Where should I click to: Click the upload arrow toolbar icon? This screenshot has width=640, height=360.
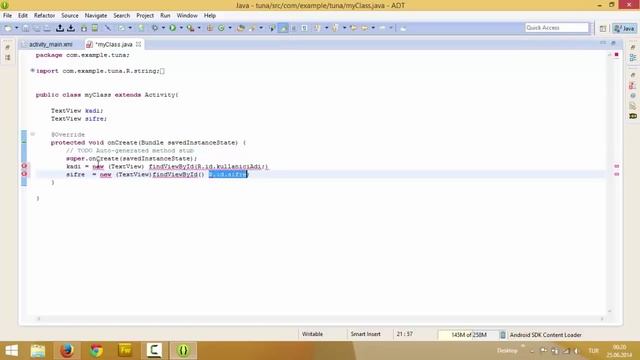[x=60, y=28]
